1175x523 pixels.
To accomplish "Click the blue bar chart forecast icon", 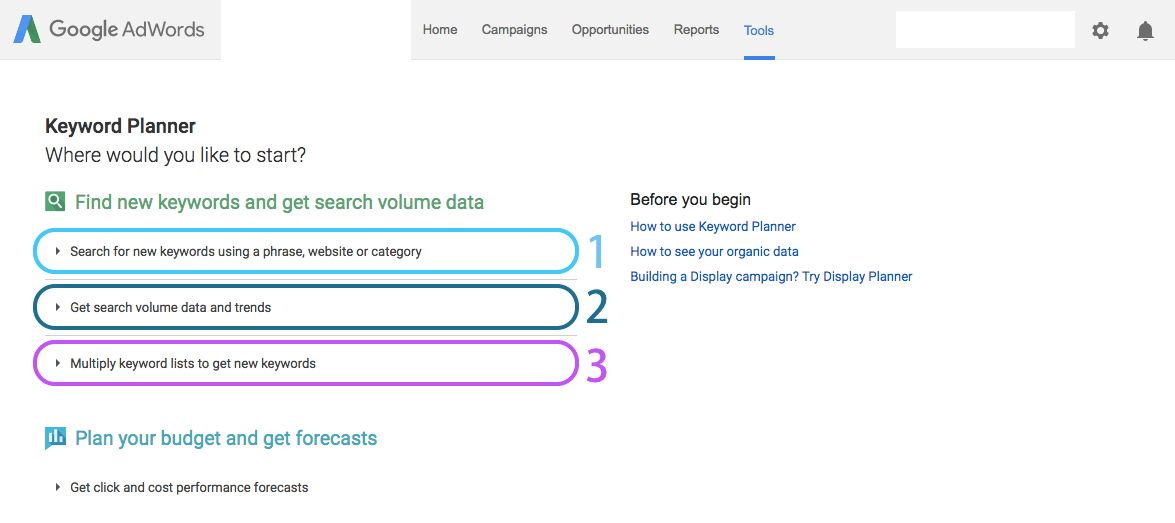I will [x=55, y=438].
